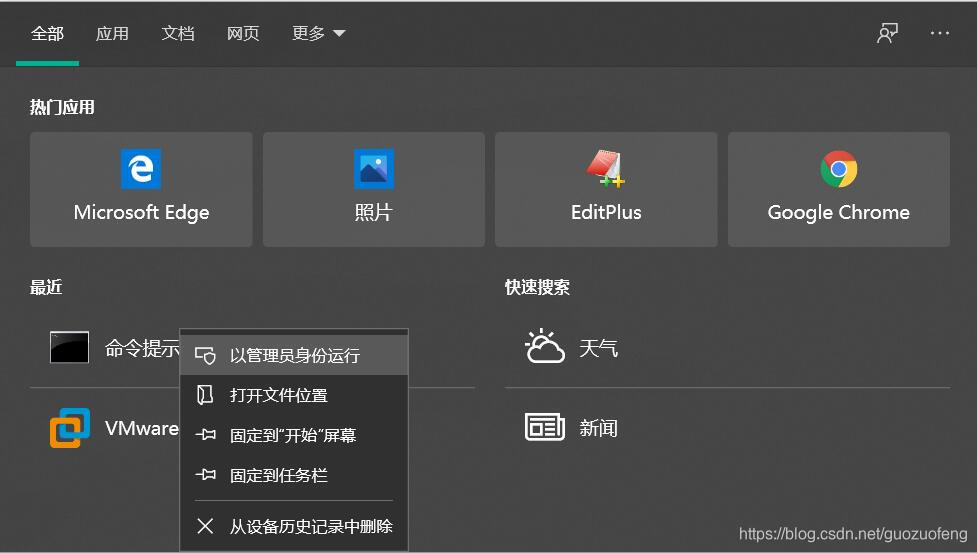Click the newspaper icon beside 新闻
Screen dimensions: 977x553
(545, 427)
